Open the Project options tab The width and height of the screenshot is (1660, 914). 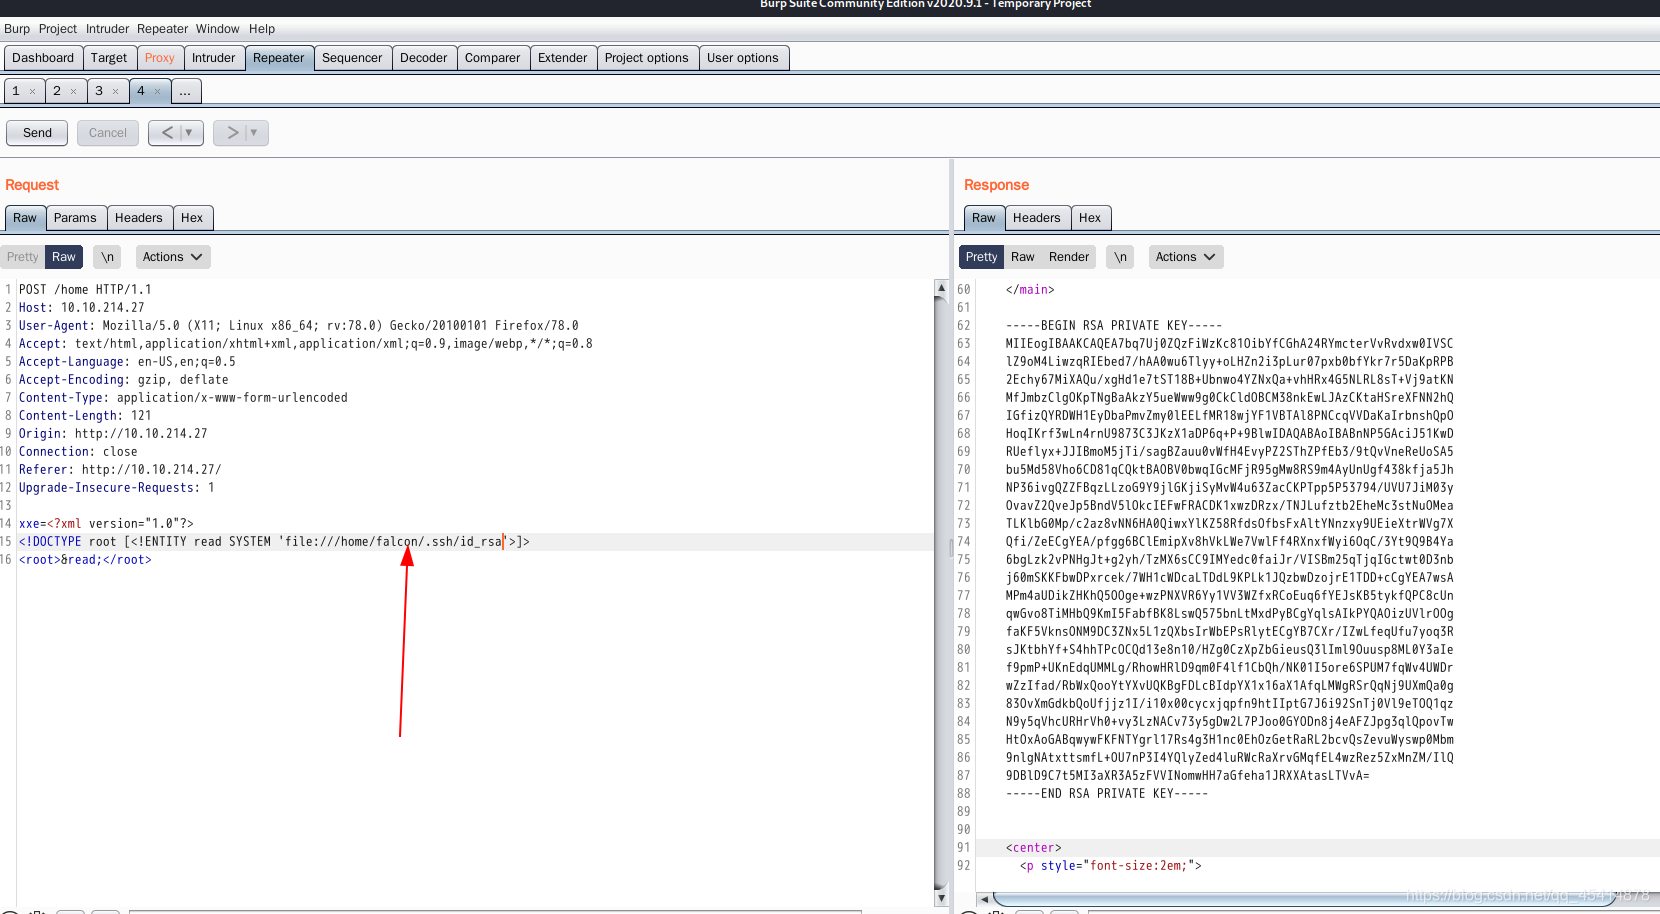[647, 58]
